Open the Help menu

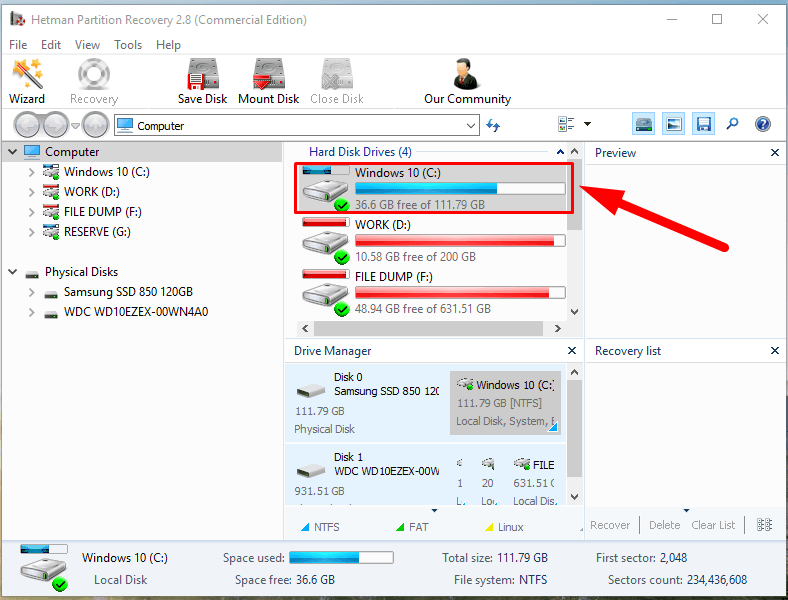(168, 45)
